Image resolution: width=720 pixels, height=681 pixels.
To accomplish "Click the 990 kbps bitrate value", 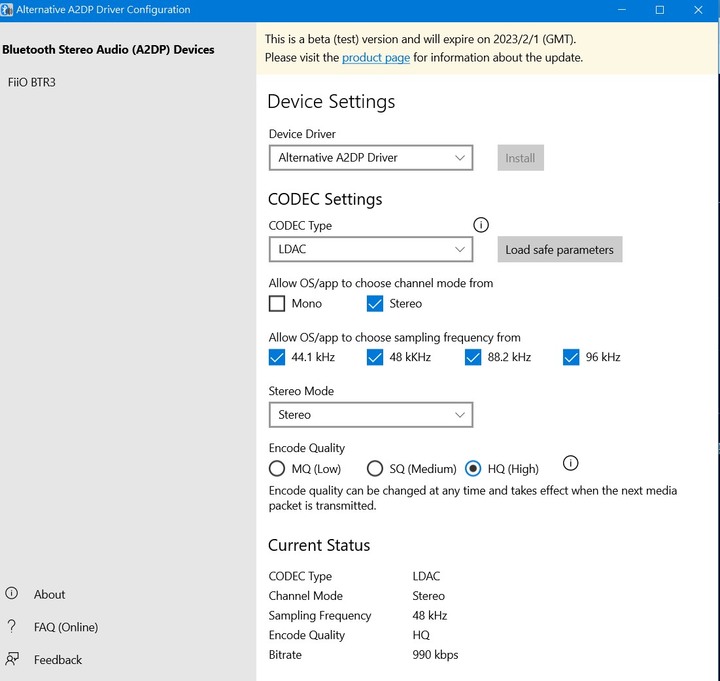I will (x=435, y=655).
